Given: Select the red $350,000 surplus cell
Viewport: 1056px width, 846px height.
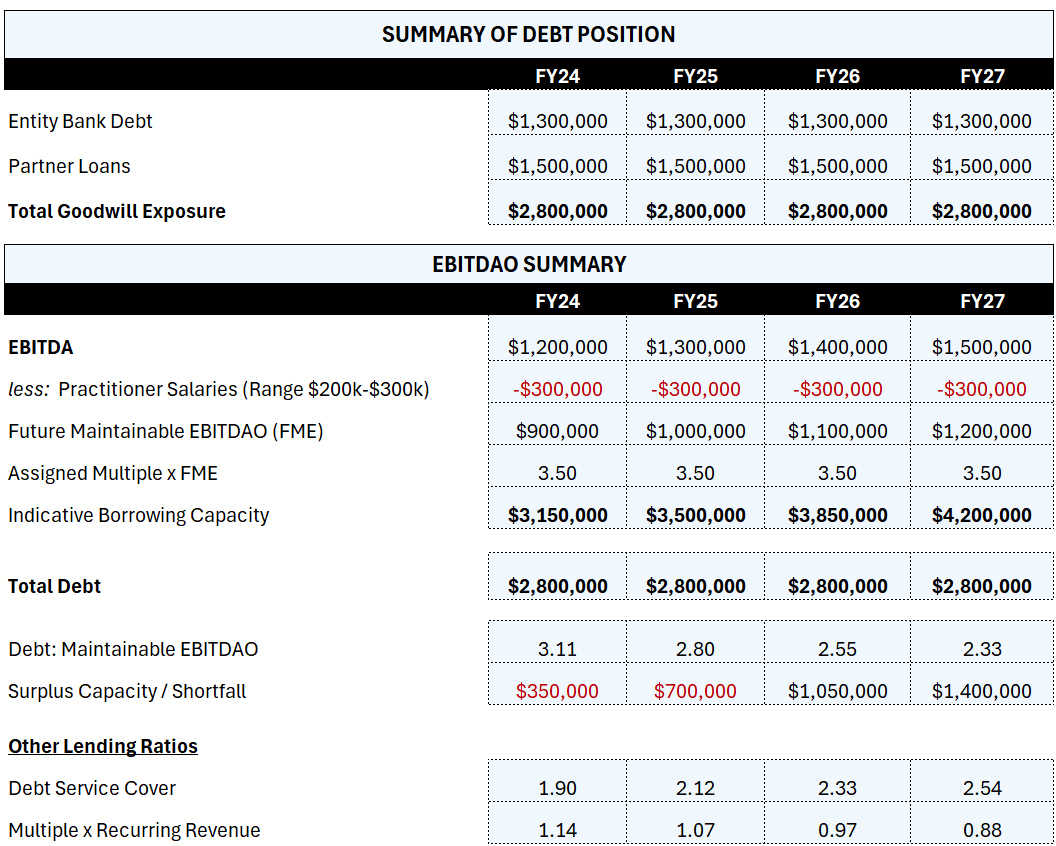Looking at the screenshot, I should click(x=557, y=691).
